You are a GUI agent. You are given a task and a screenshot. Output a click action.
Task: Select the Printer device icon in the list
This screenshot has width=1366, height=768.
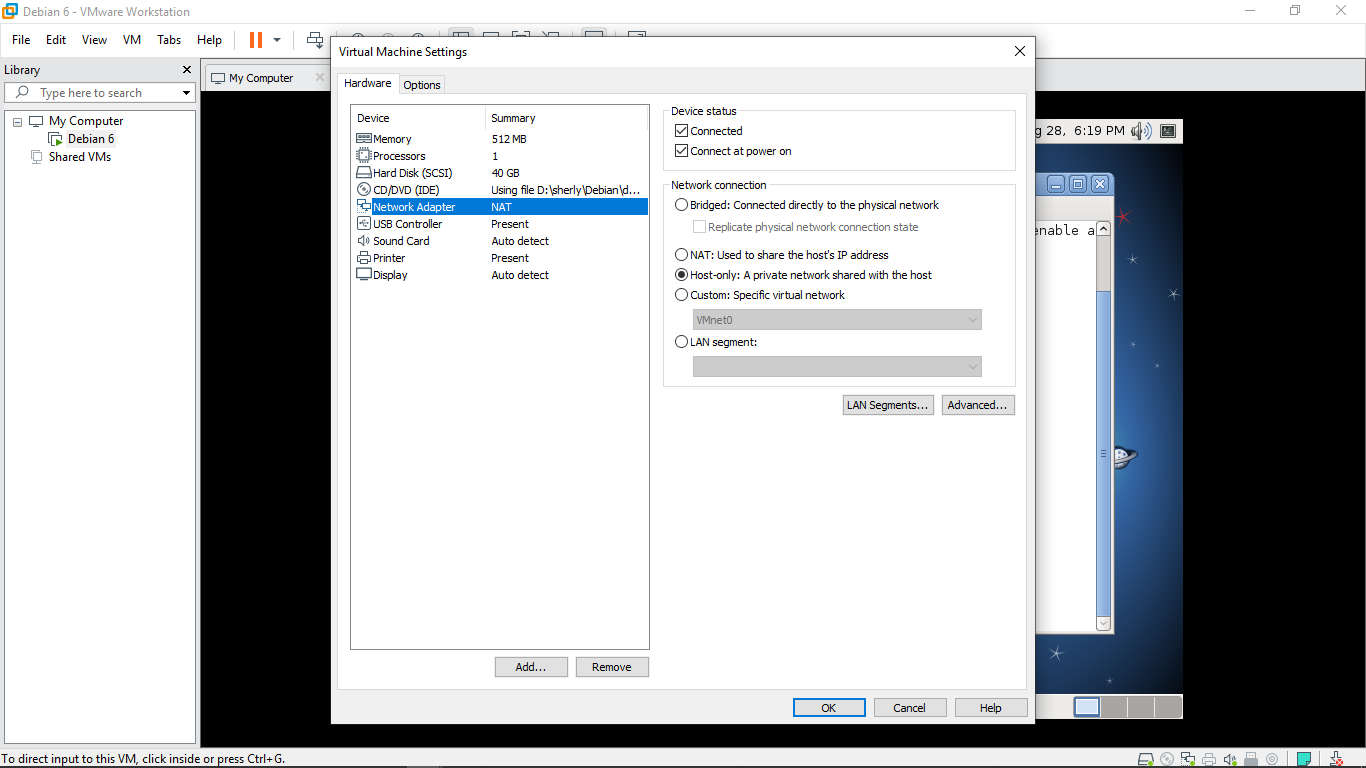[x=364, y=258]
